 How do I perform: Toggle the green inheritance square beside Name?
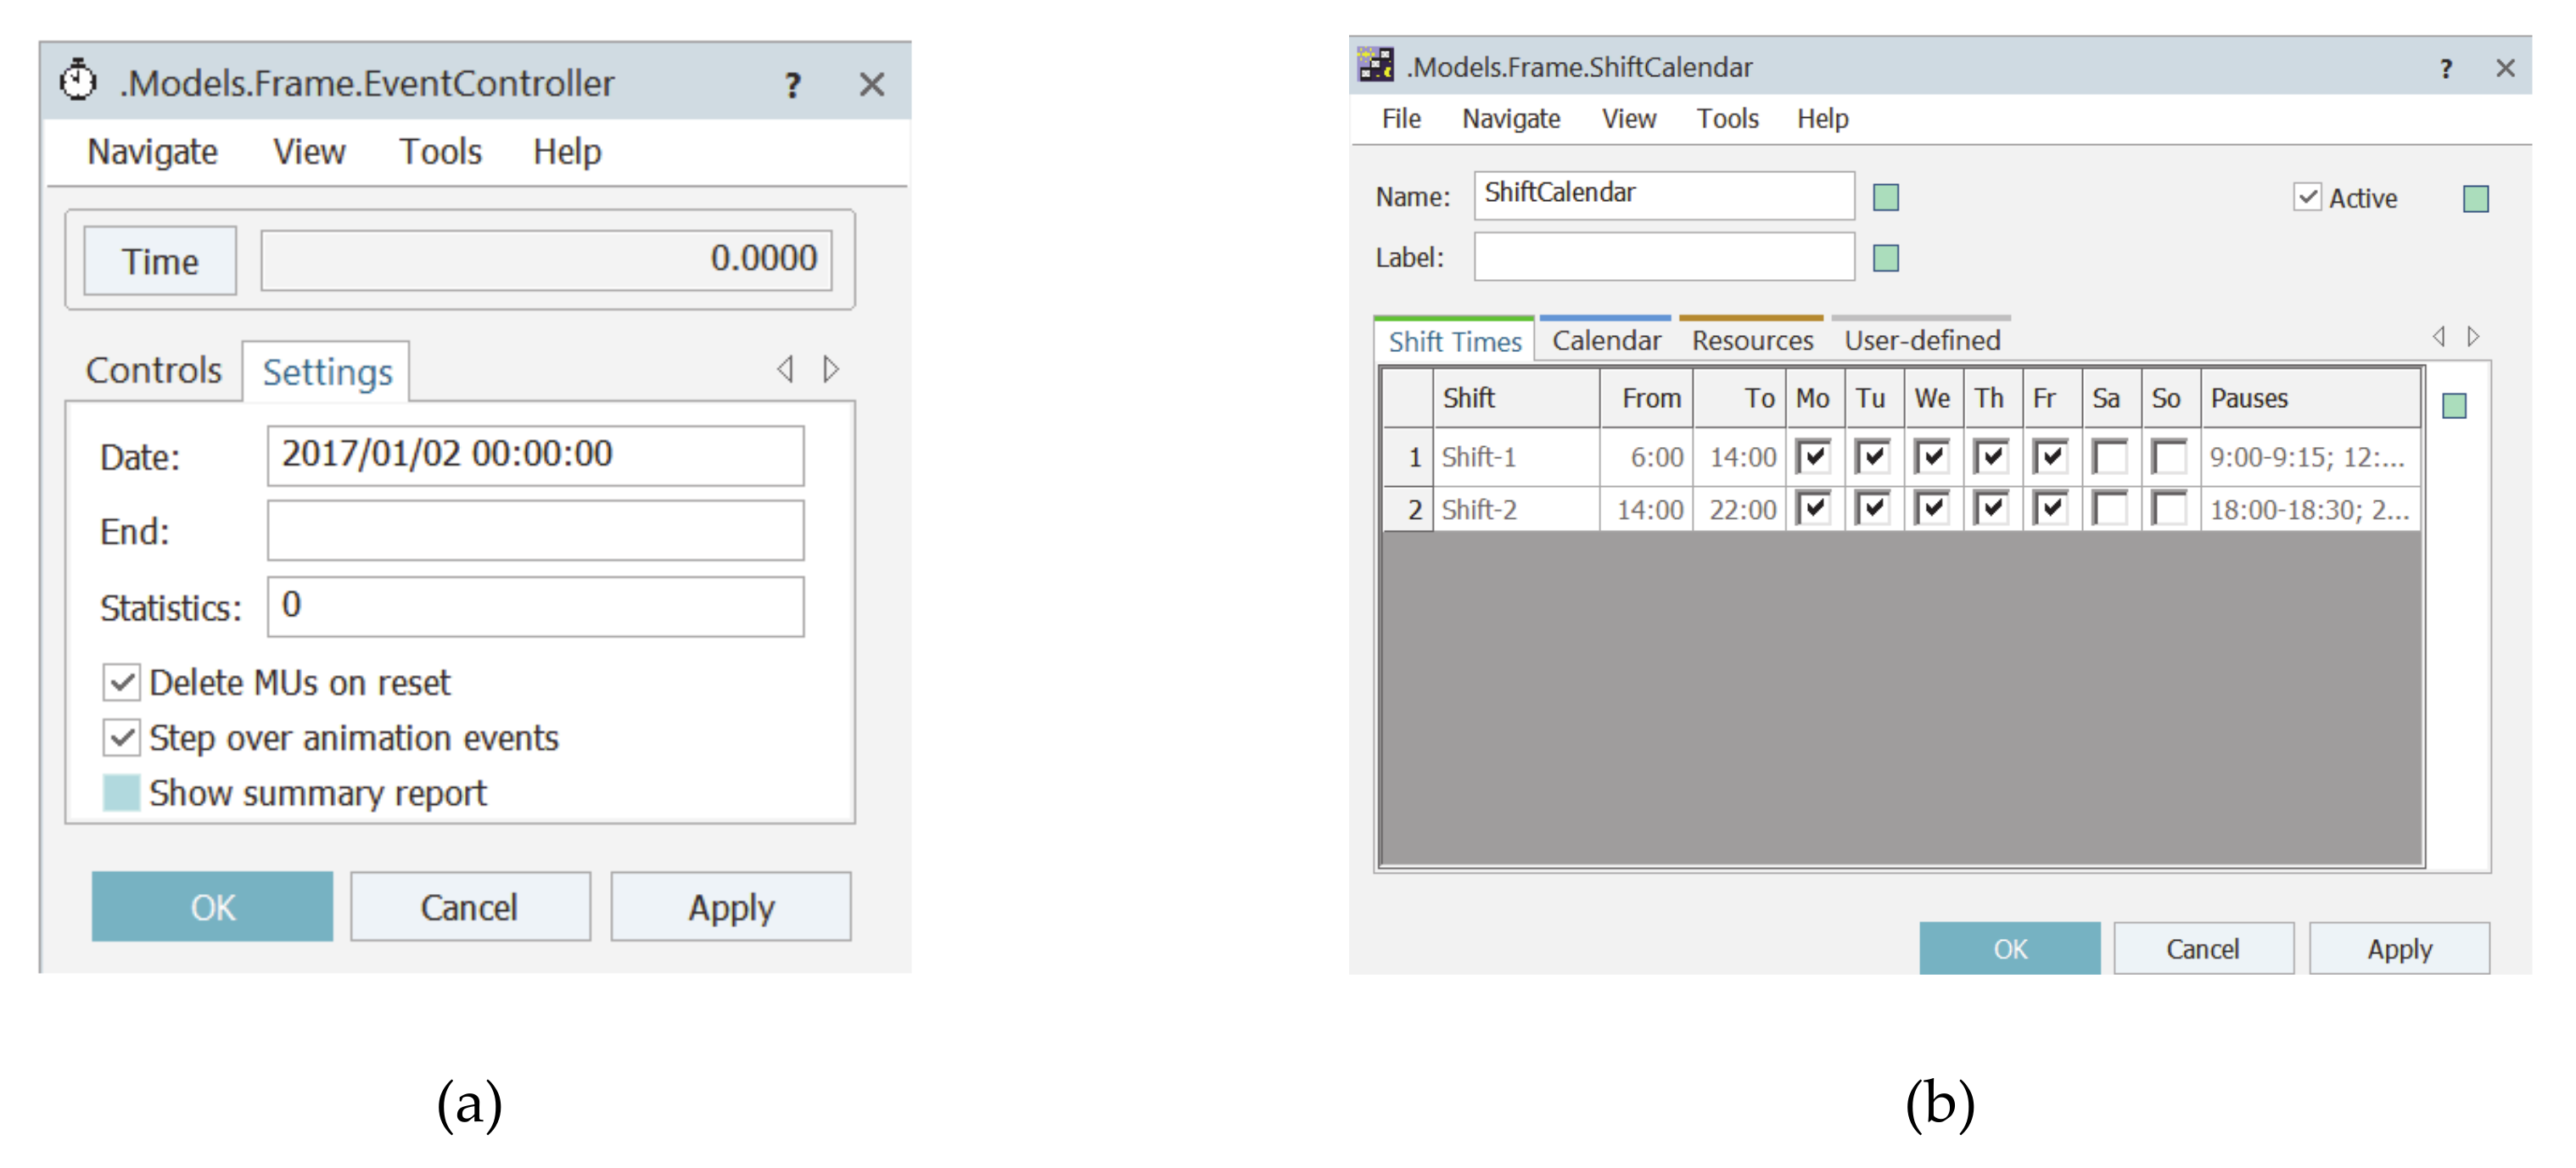(1885, 197)
